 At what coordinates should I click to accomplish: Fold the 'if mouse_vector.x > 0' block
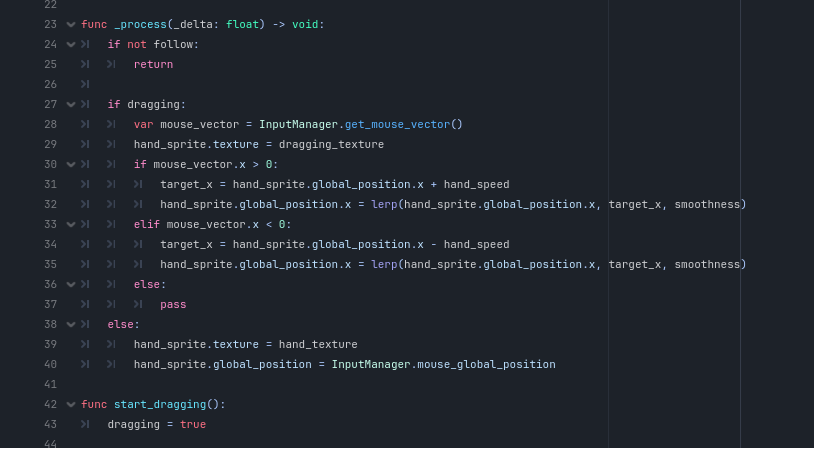tap(71, 165)
